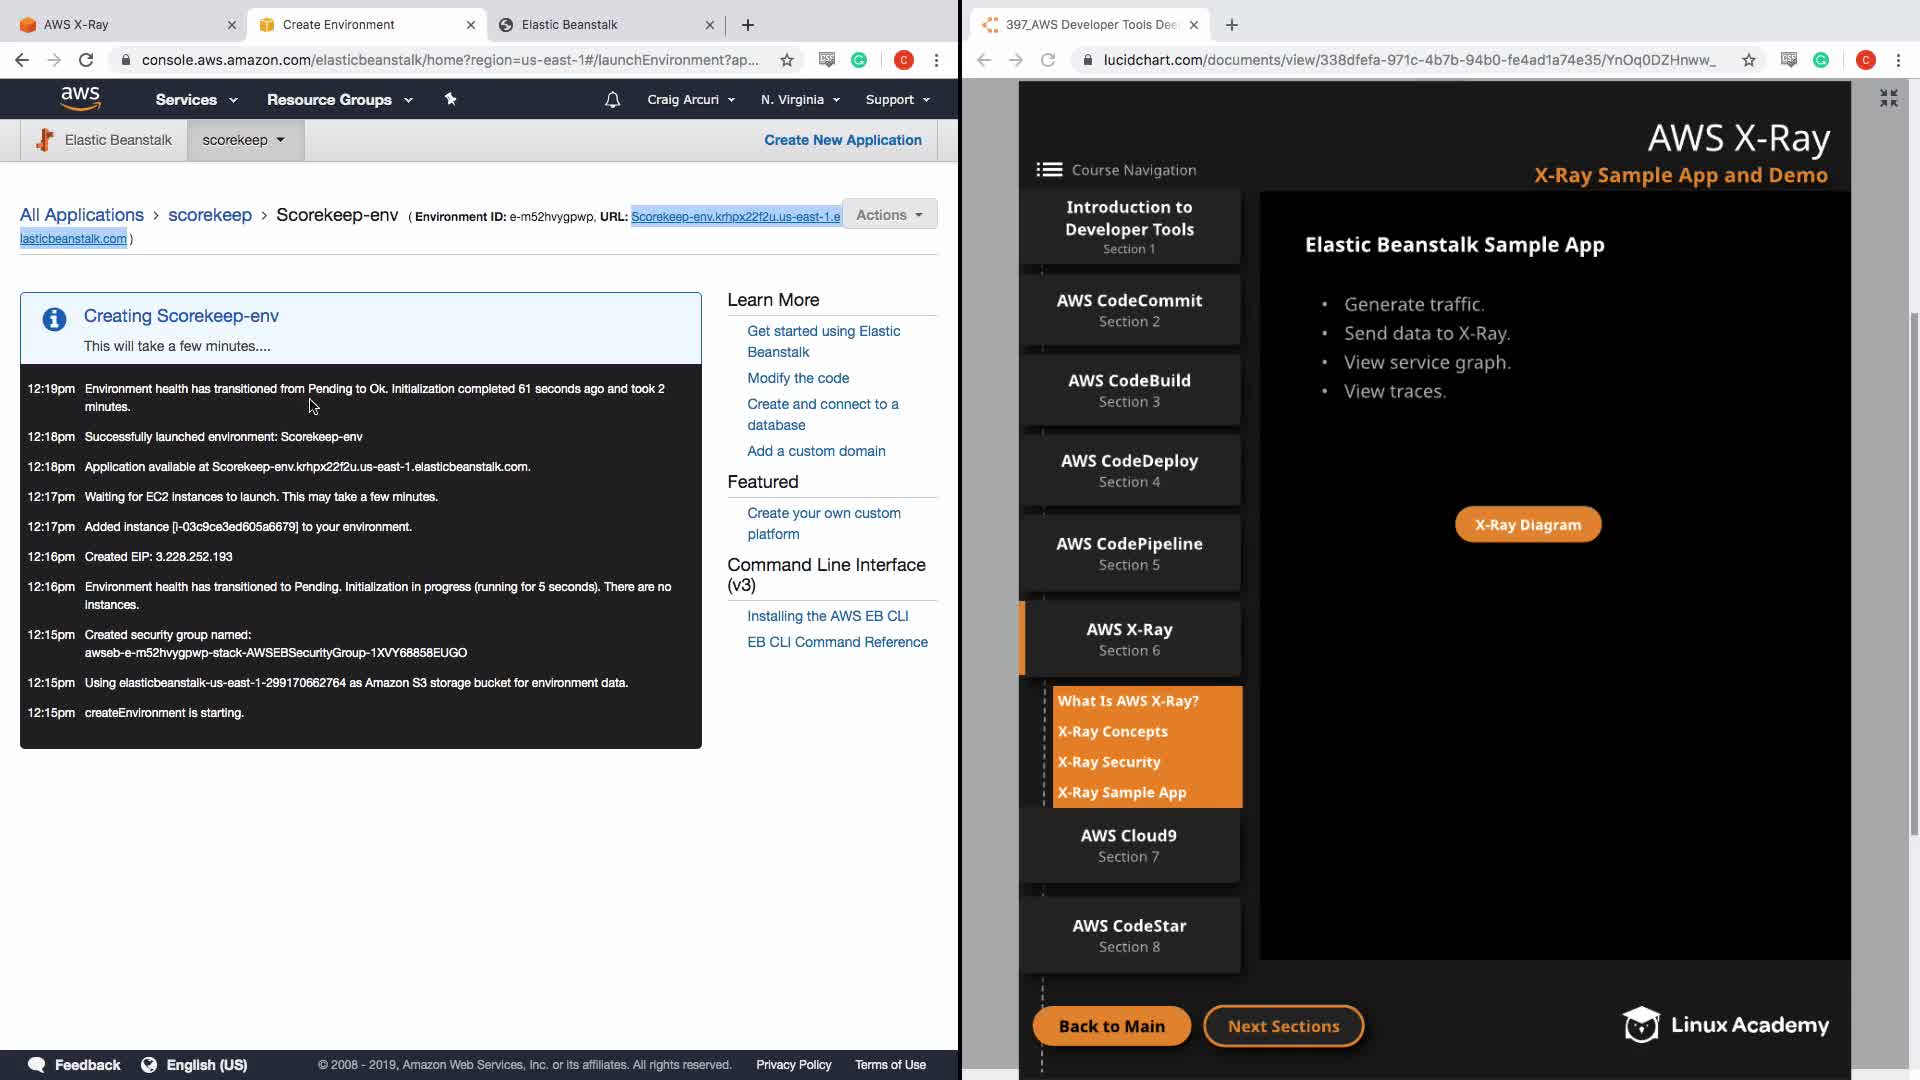Select AWS CodePipeline Section 5
The height and width of the screenshot is (1080, 1920).
tap(1129, 553)
